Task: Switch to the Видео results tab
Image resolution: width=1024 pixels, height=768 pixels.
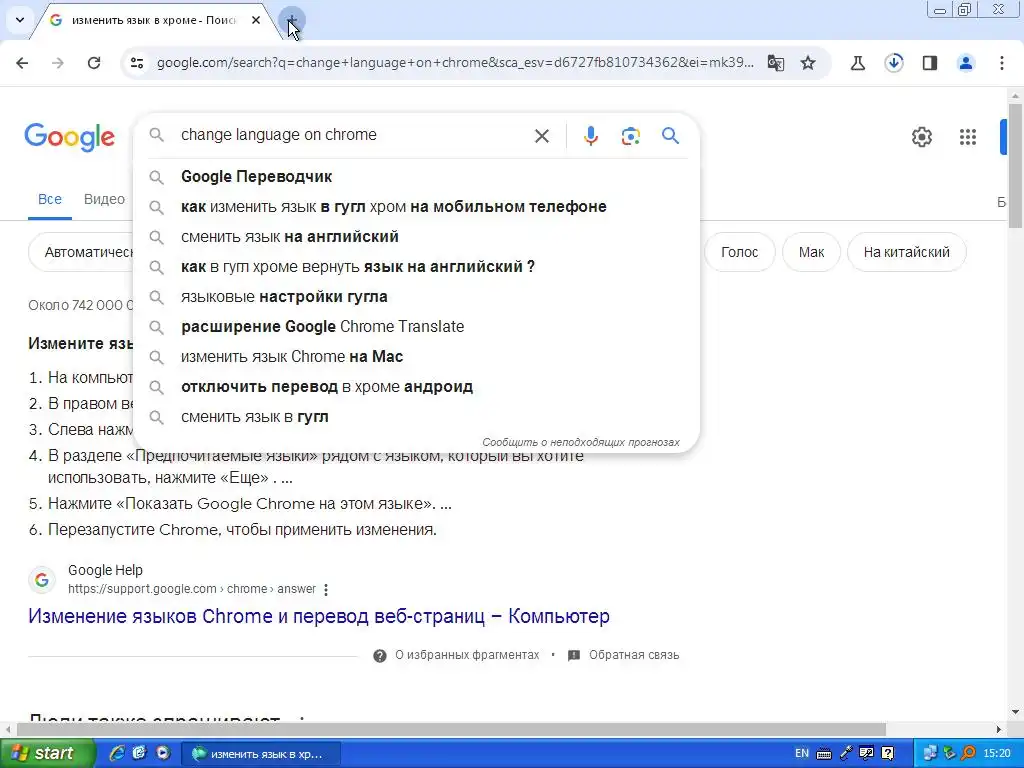Action: 104,199
